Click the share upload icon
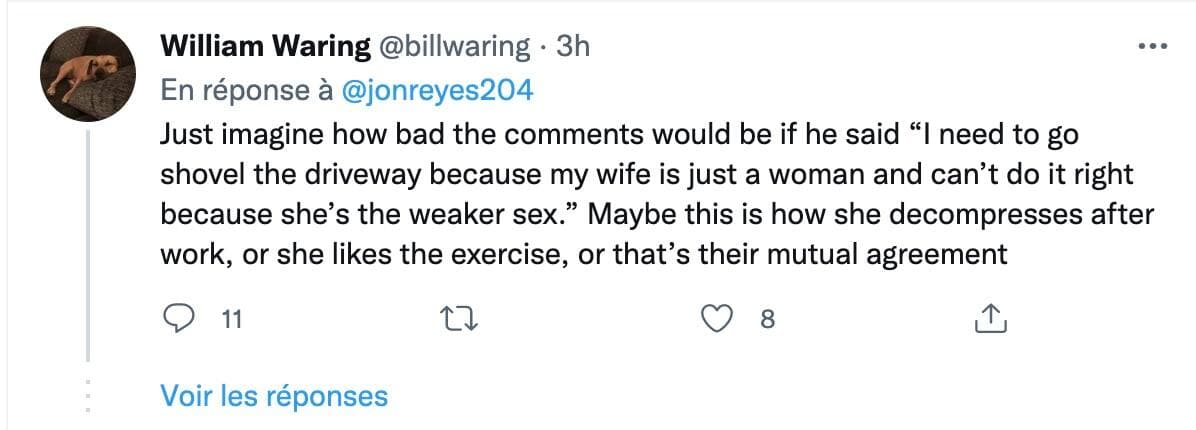This screenshot has height=430, width=1196. pos(988,319)
